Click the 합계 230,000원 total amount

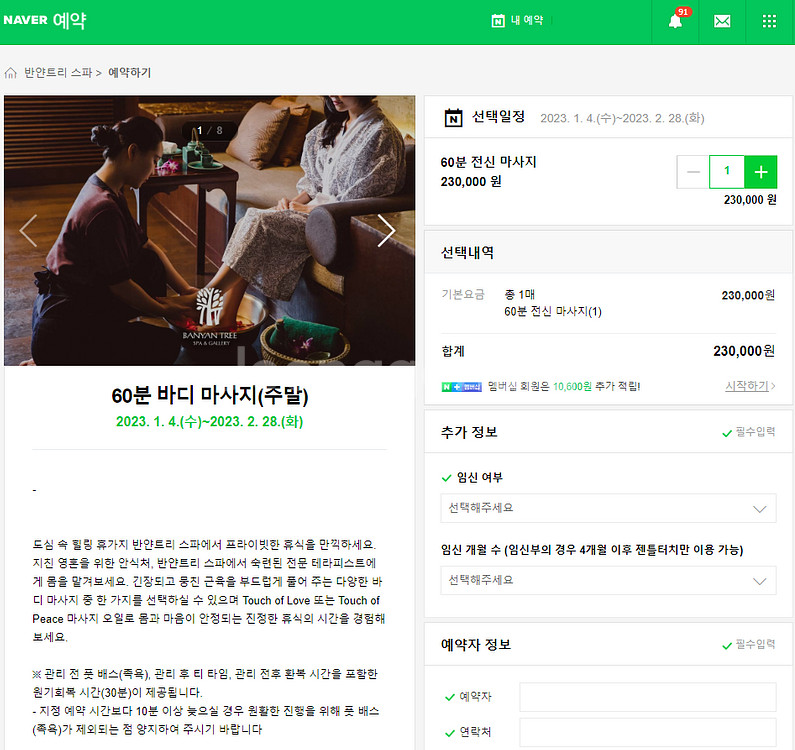(744, 351)
